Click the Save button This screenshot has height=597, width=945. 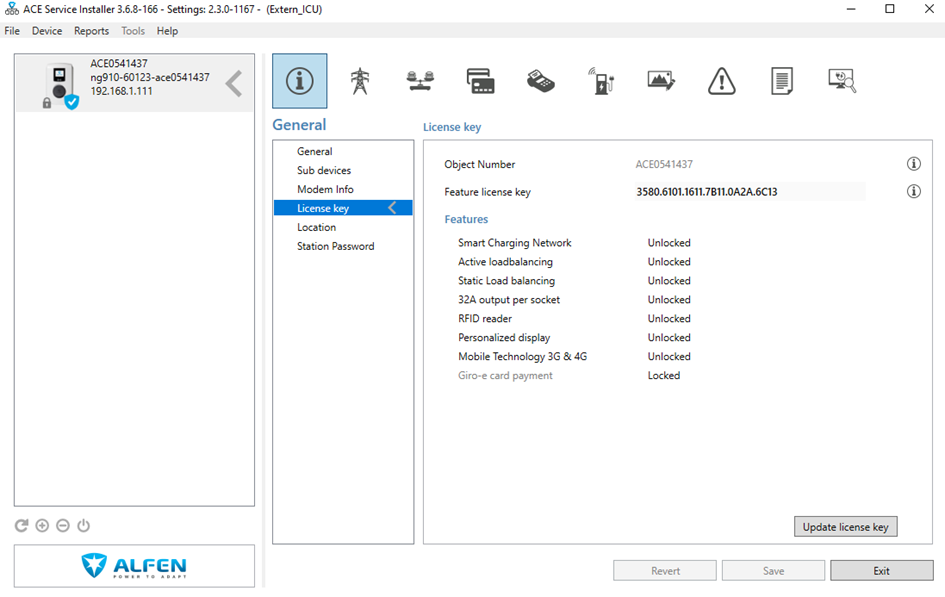[x=773, y=571]
